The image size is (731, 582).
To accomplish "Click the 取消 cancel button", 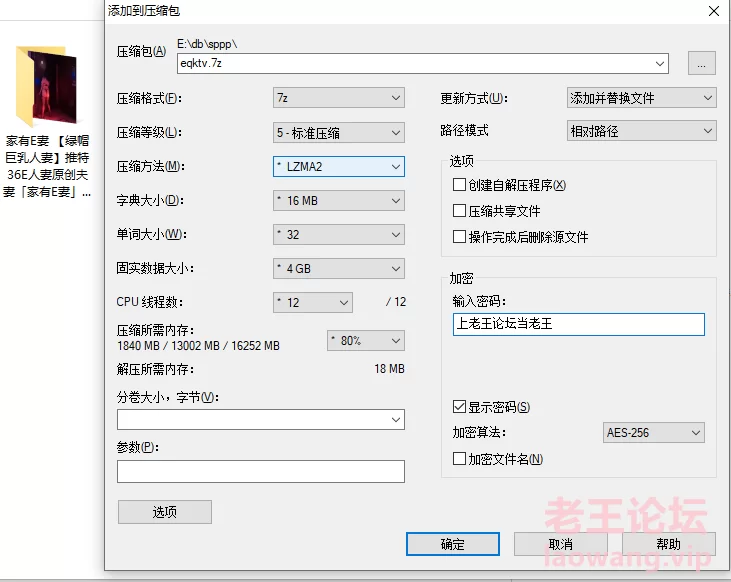I will (x=560, y=544).
